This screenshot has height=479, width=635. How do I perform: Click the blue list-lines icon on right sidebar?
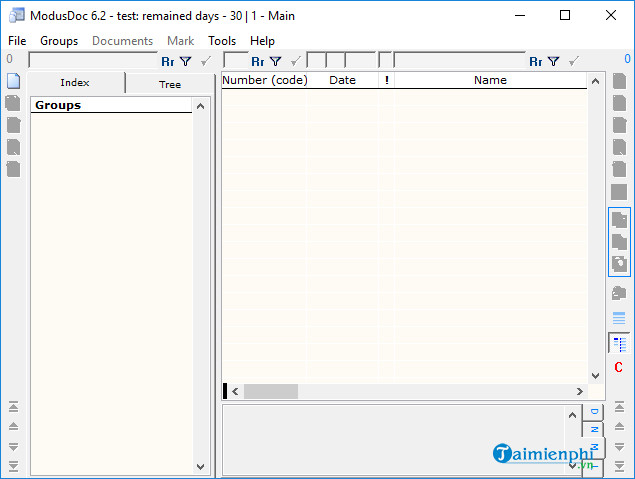click(619, 319)
